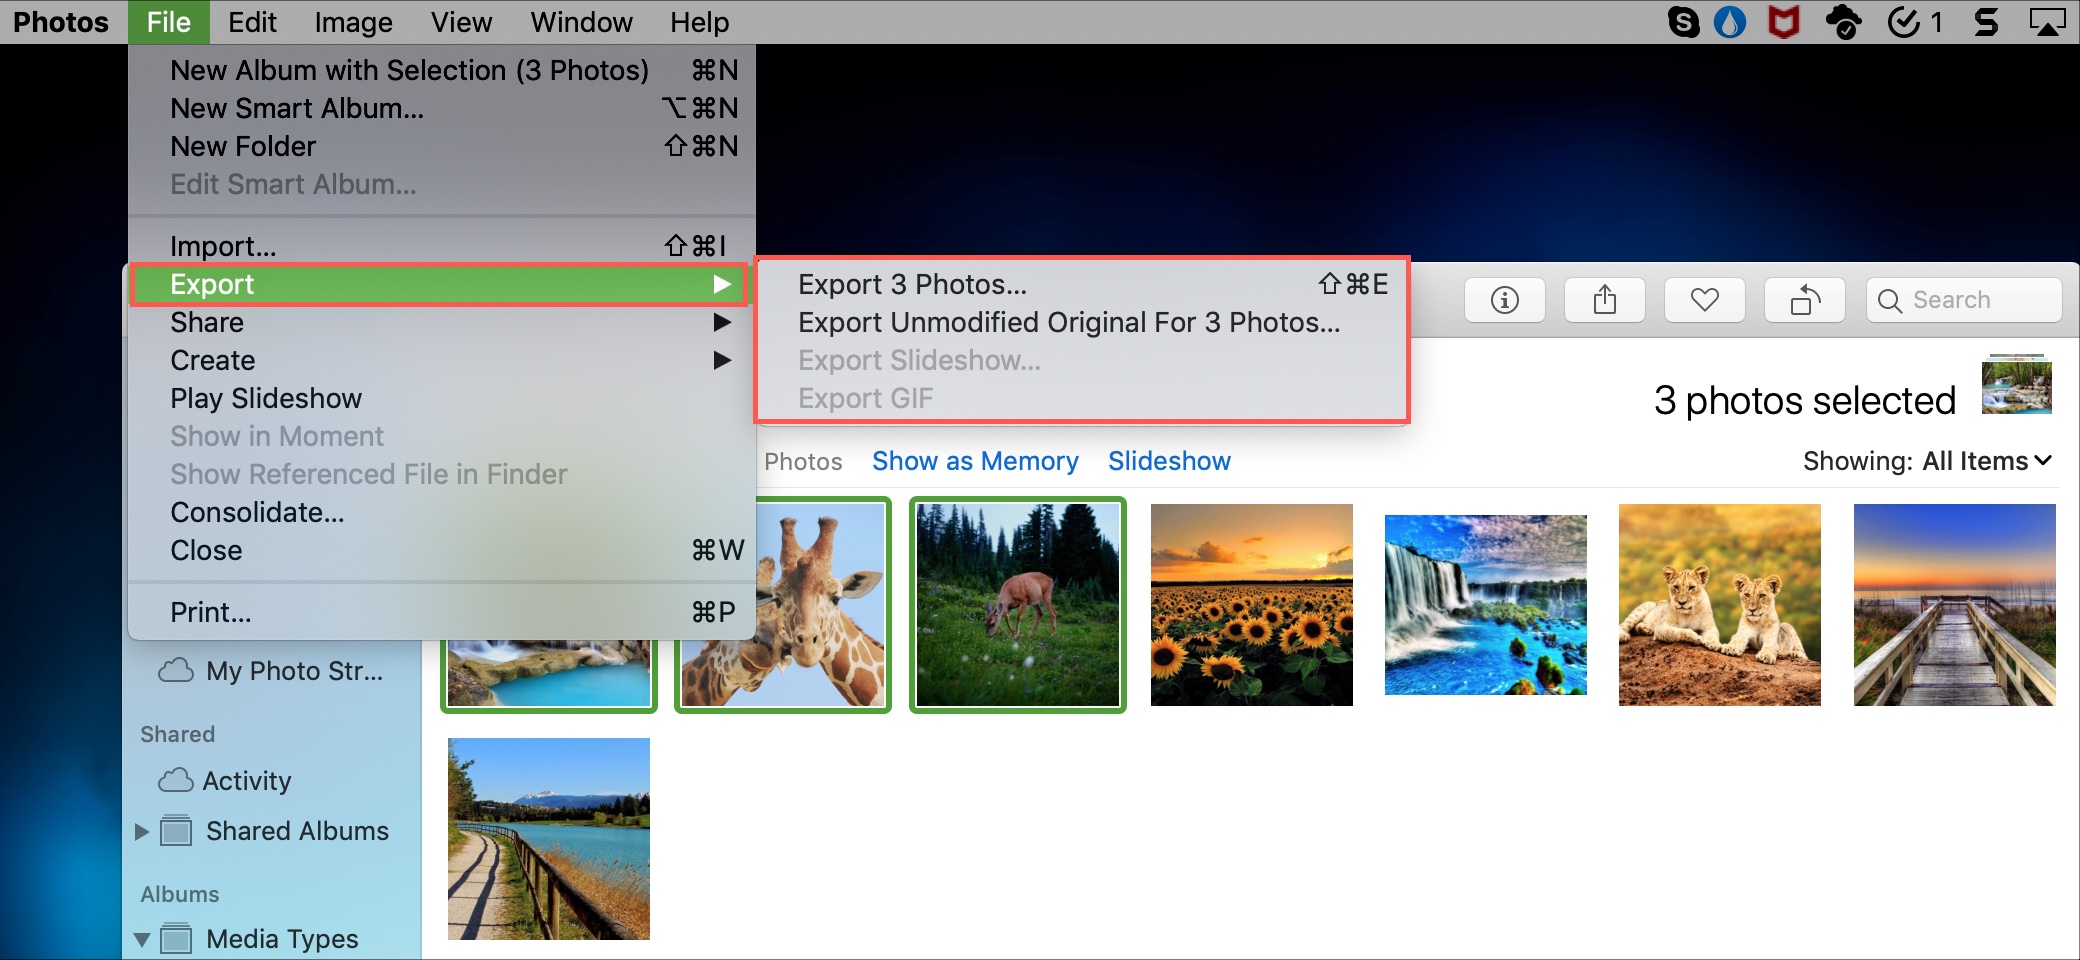2080x960 pixels.
Task: Click Show as Memory link
Action: pyautogui.click(x=975, y=461)
